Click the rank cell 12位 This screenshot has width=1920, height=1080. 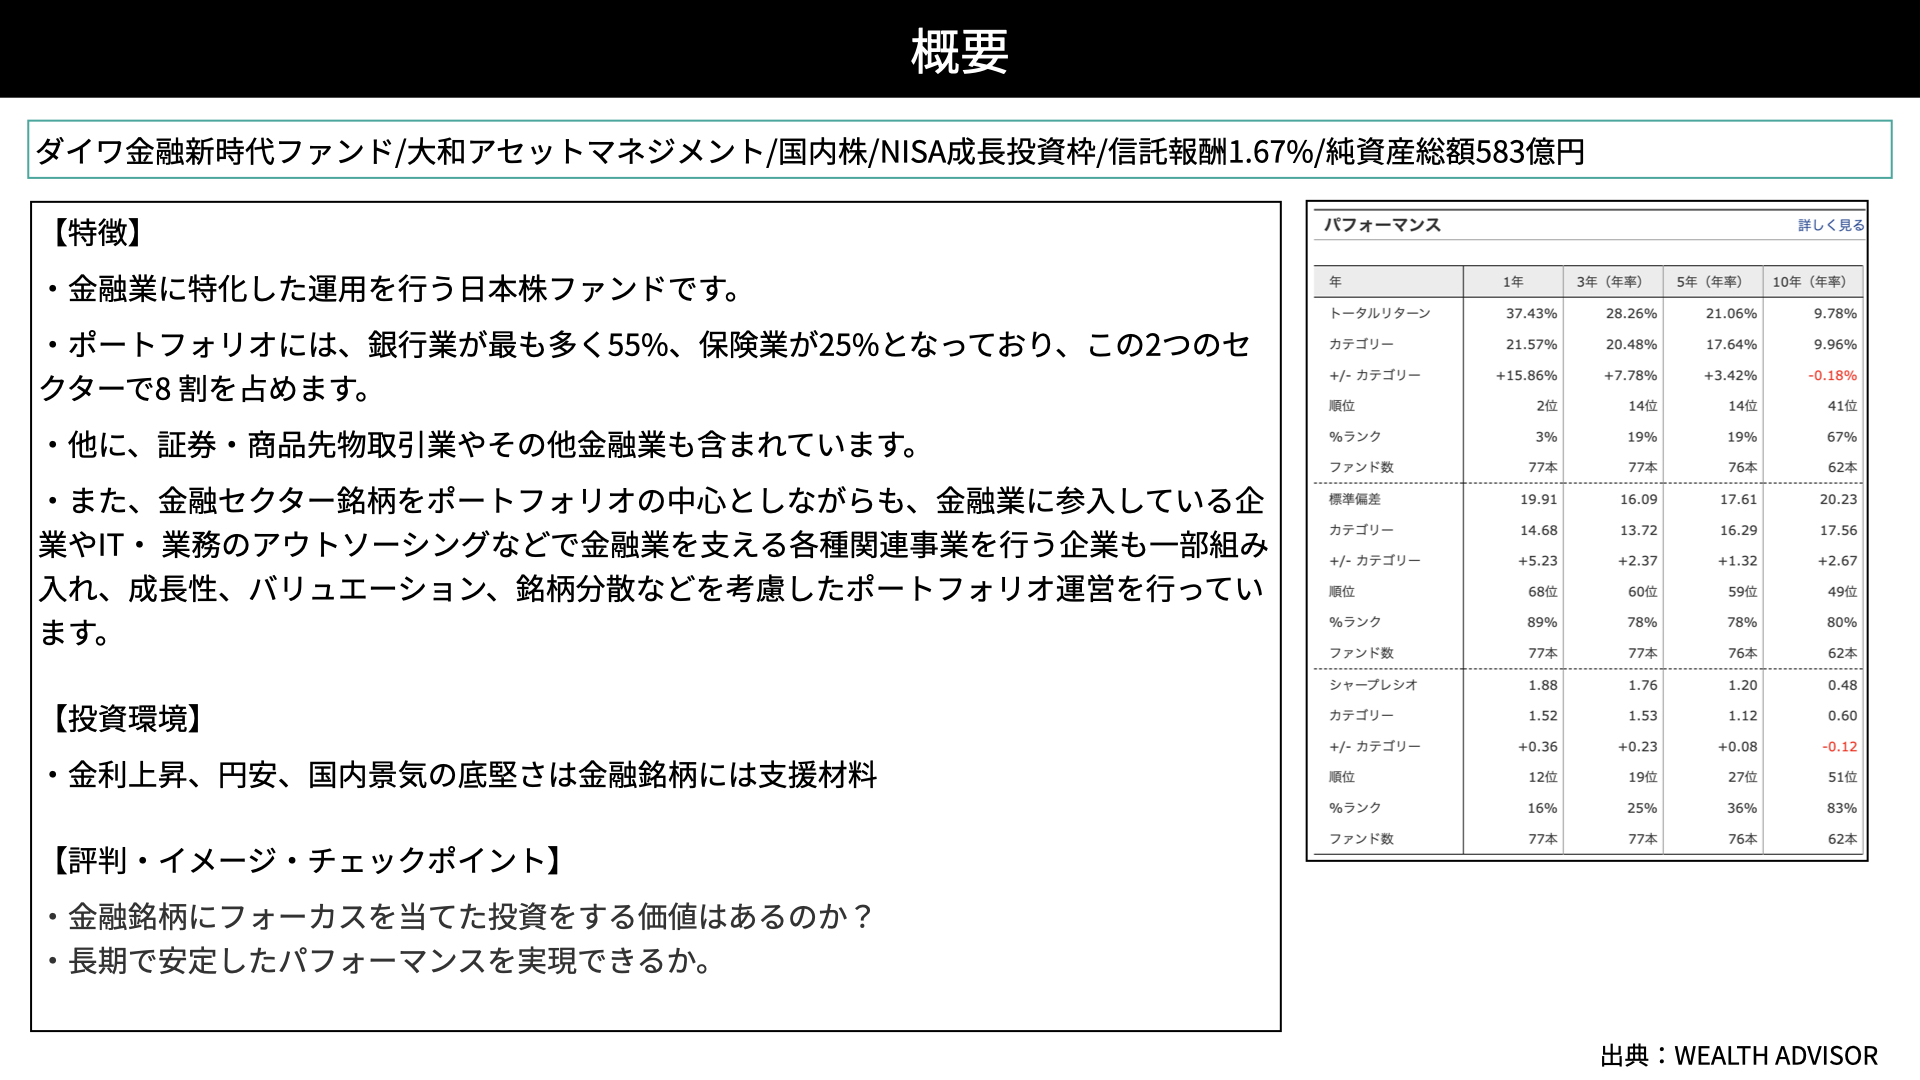pos(1542,777)
